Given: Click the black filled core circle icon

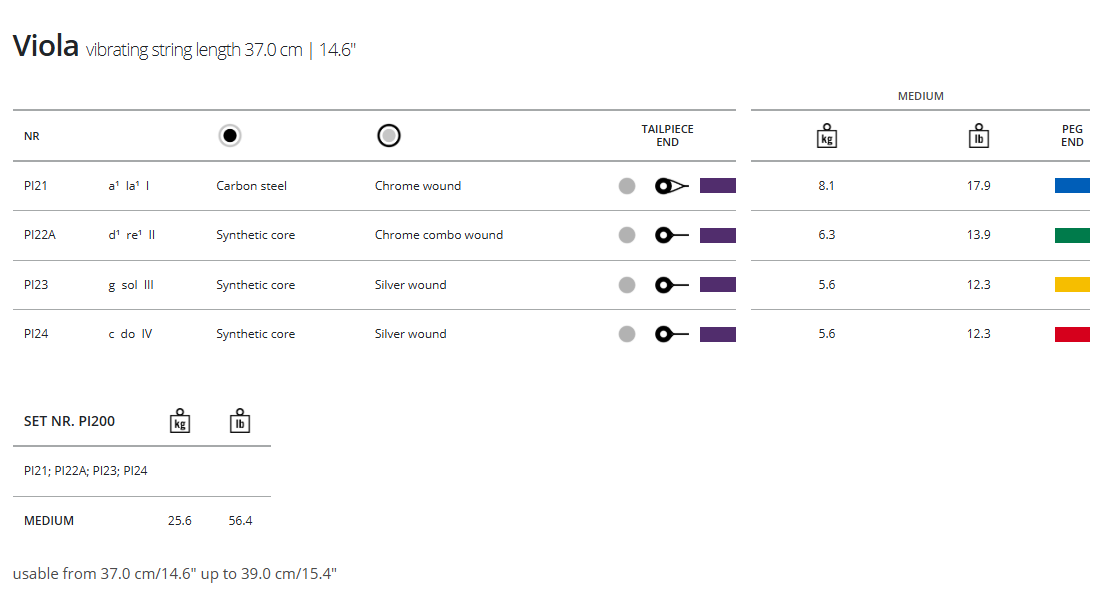Looking at the screenshot, I should pos(230,136).
